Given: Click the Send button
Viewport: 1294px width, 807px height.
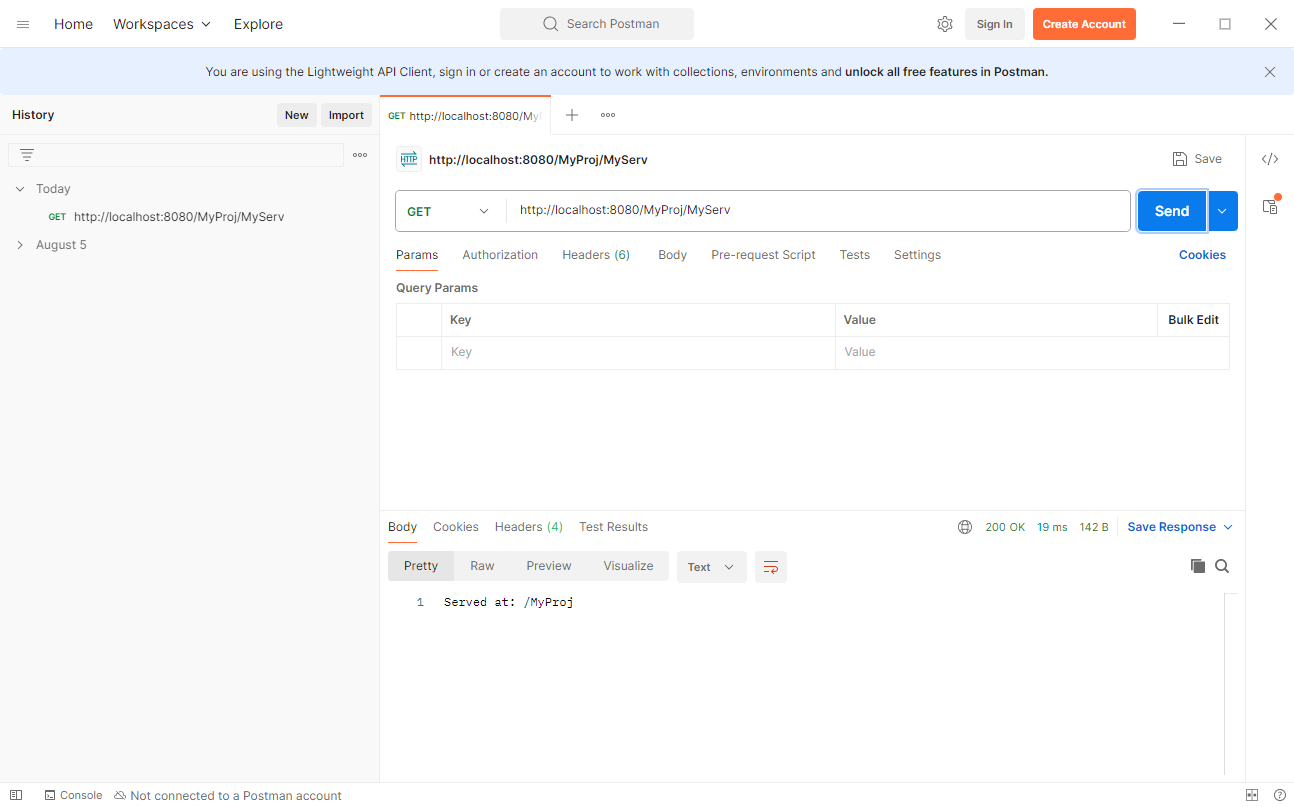Looking at the screenshot, I should tap(1172, 211).
